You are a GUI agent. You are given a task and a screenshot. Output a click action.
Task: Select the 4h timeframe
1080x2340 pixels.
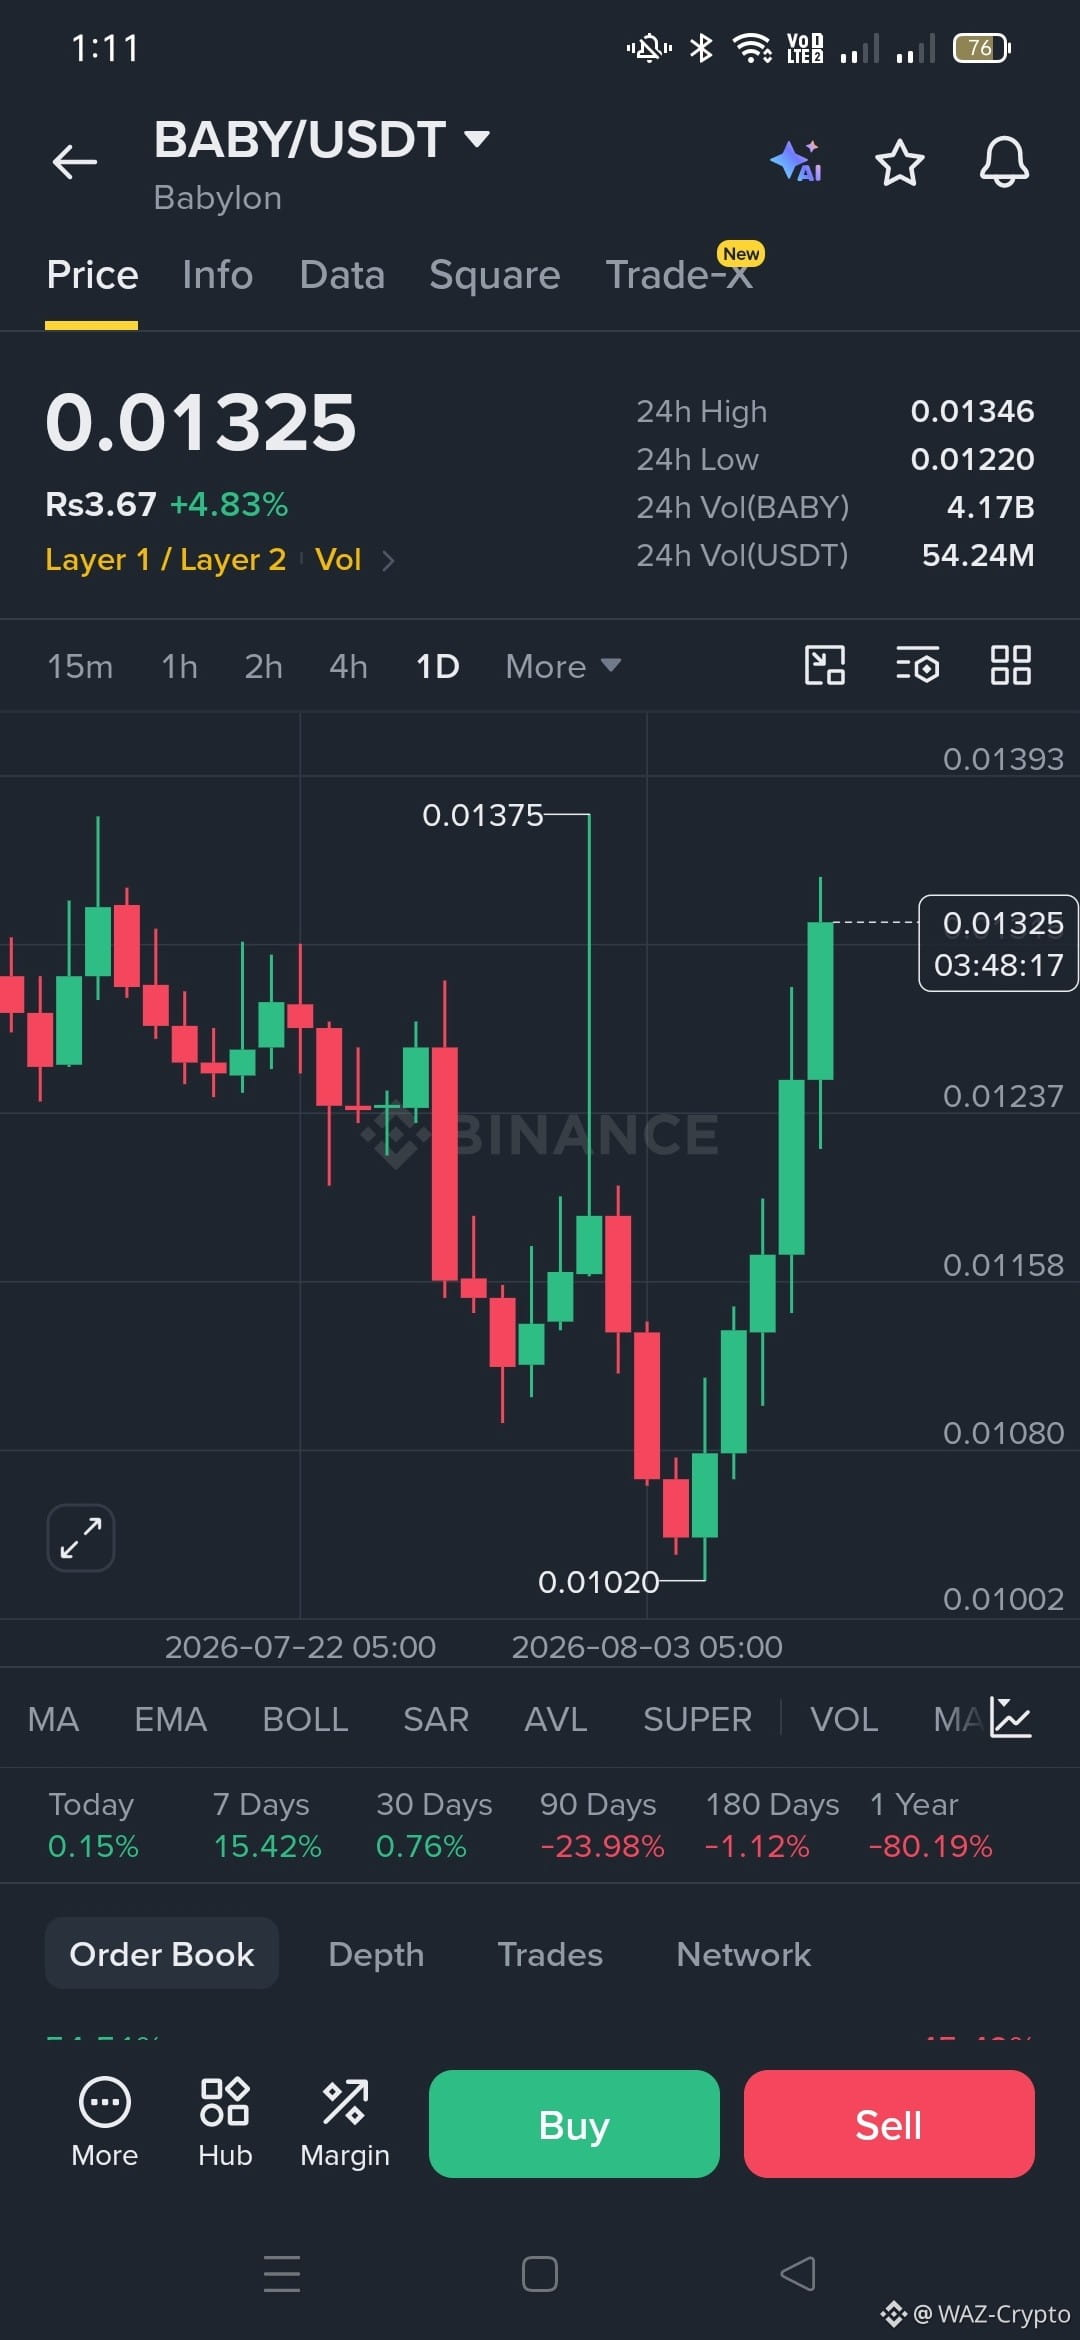click(x=349, y=666)
